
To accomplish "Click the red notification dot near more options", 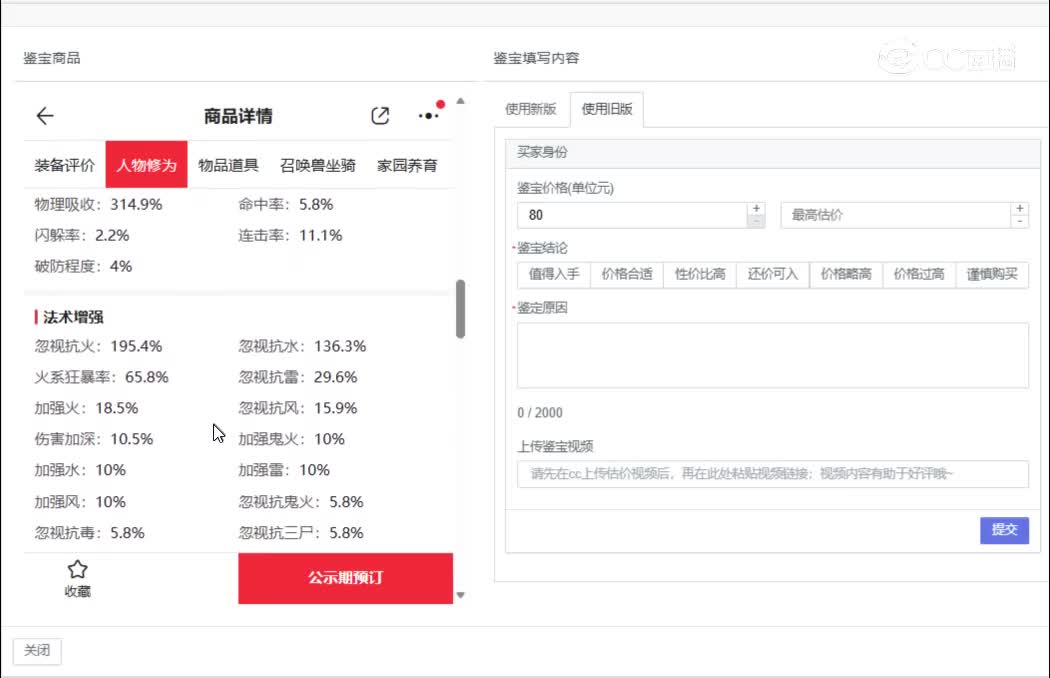I will (x=442, y=103).
